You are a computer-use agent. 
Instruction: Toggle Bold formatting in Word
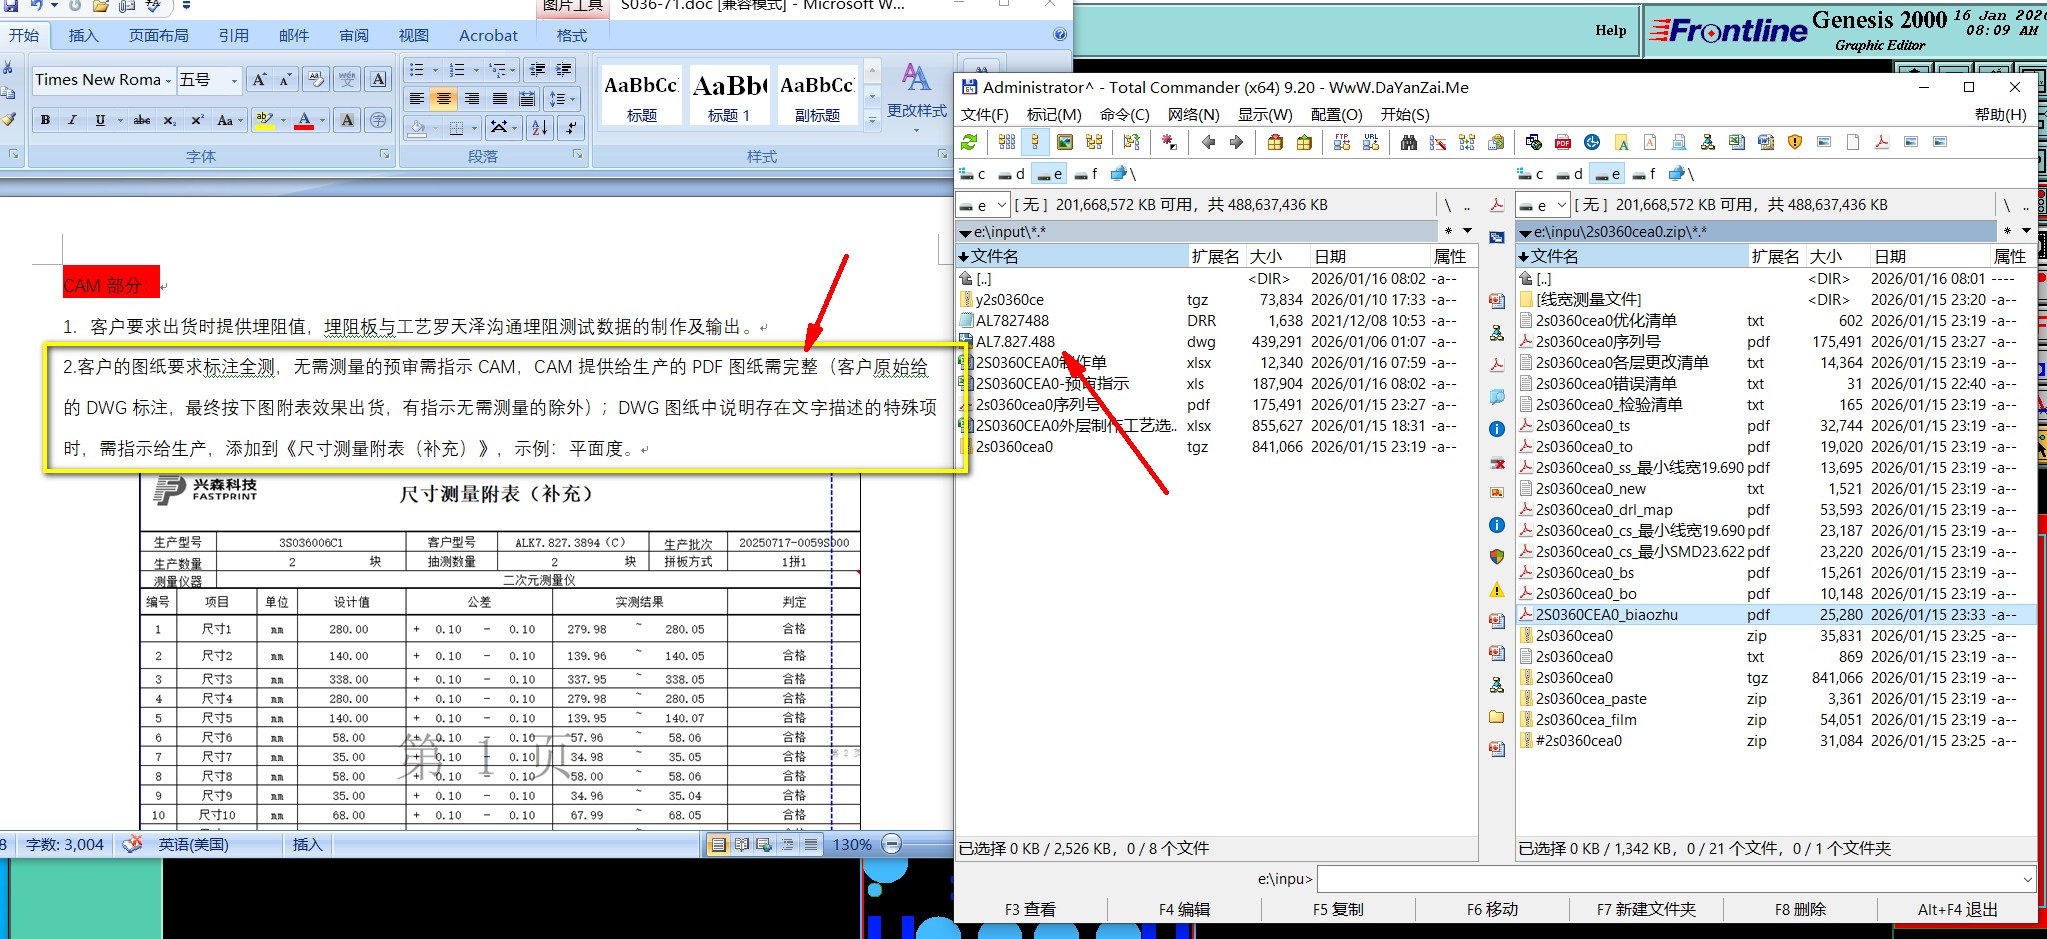pyautogui.click(x=45, y=120)
